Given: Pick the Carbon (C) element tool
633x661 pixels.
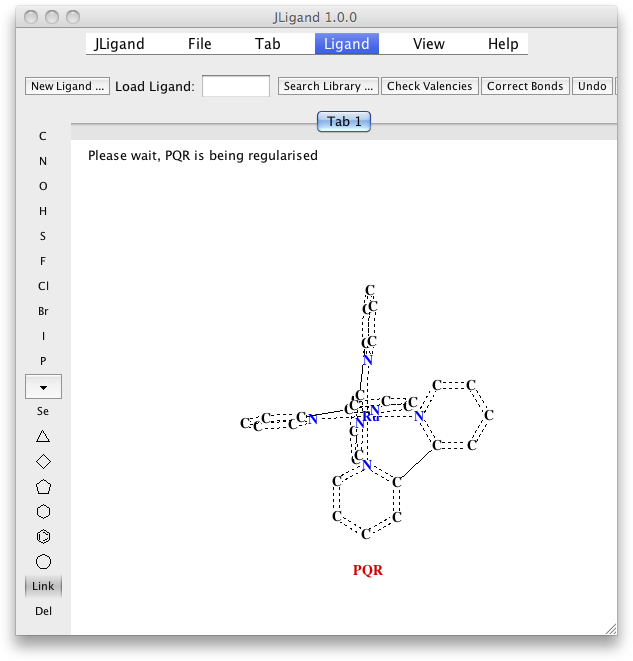Looking at the screenshot, I should (x=43, y=136).
